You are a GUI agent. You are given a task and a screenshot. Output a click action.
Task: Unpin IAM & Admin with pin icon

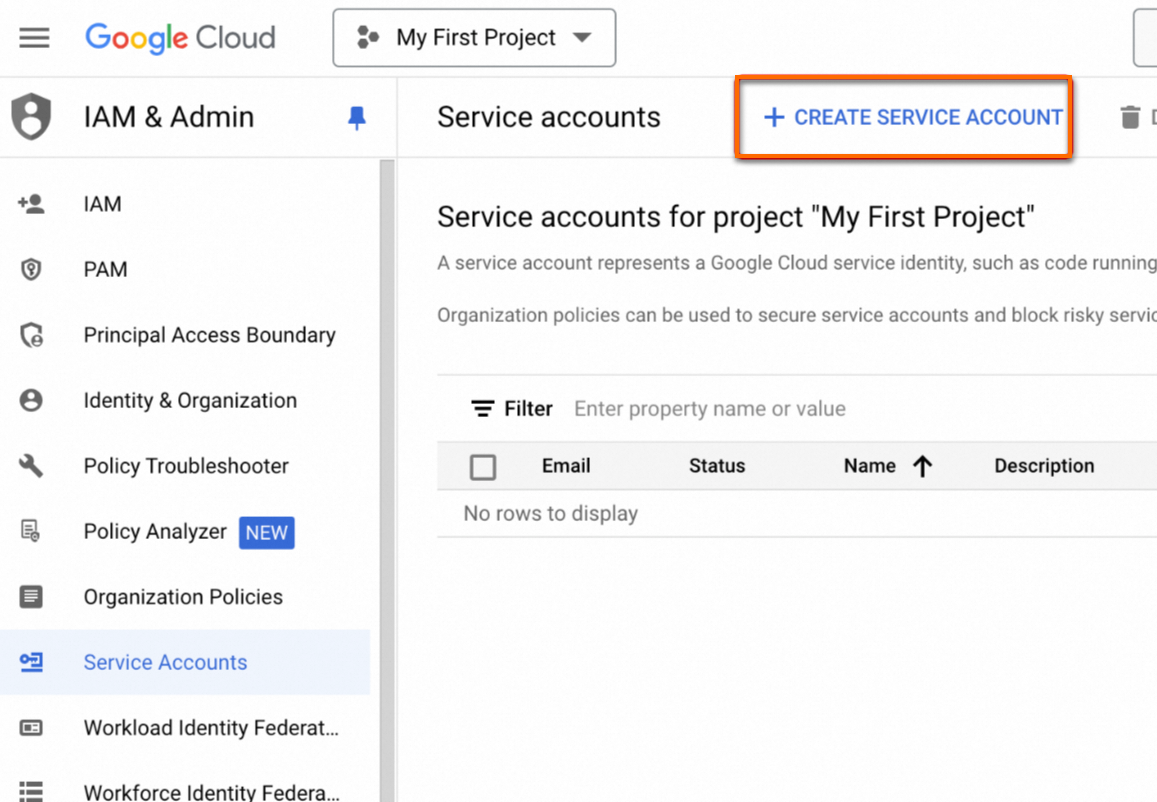pyautogui.click(x=356, y=118)
